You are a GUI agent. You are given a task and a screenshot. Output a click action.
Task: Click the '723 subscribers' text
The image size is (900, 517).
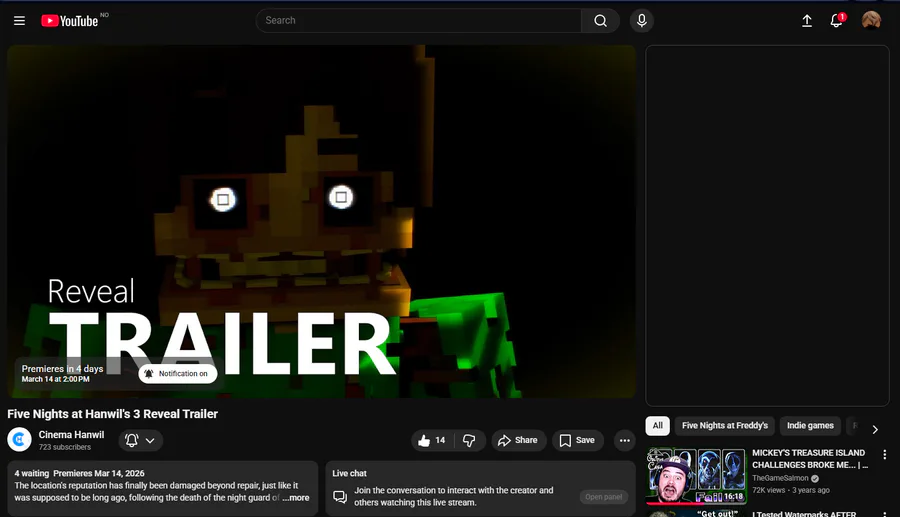pos(64,447)
